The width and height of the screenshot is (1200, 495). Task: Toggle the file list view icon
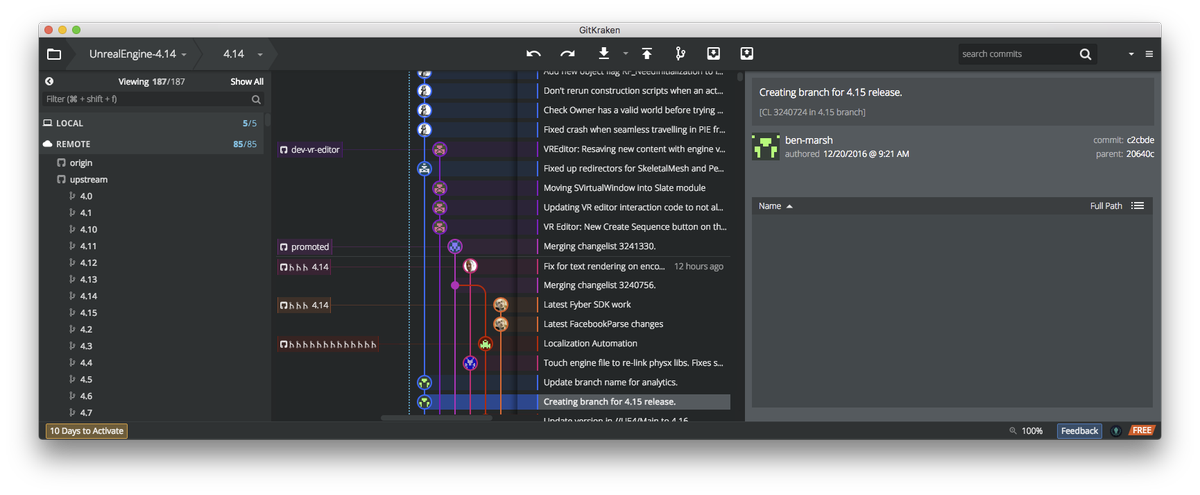1137,206
